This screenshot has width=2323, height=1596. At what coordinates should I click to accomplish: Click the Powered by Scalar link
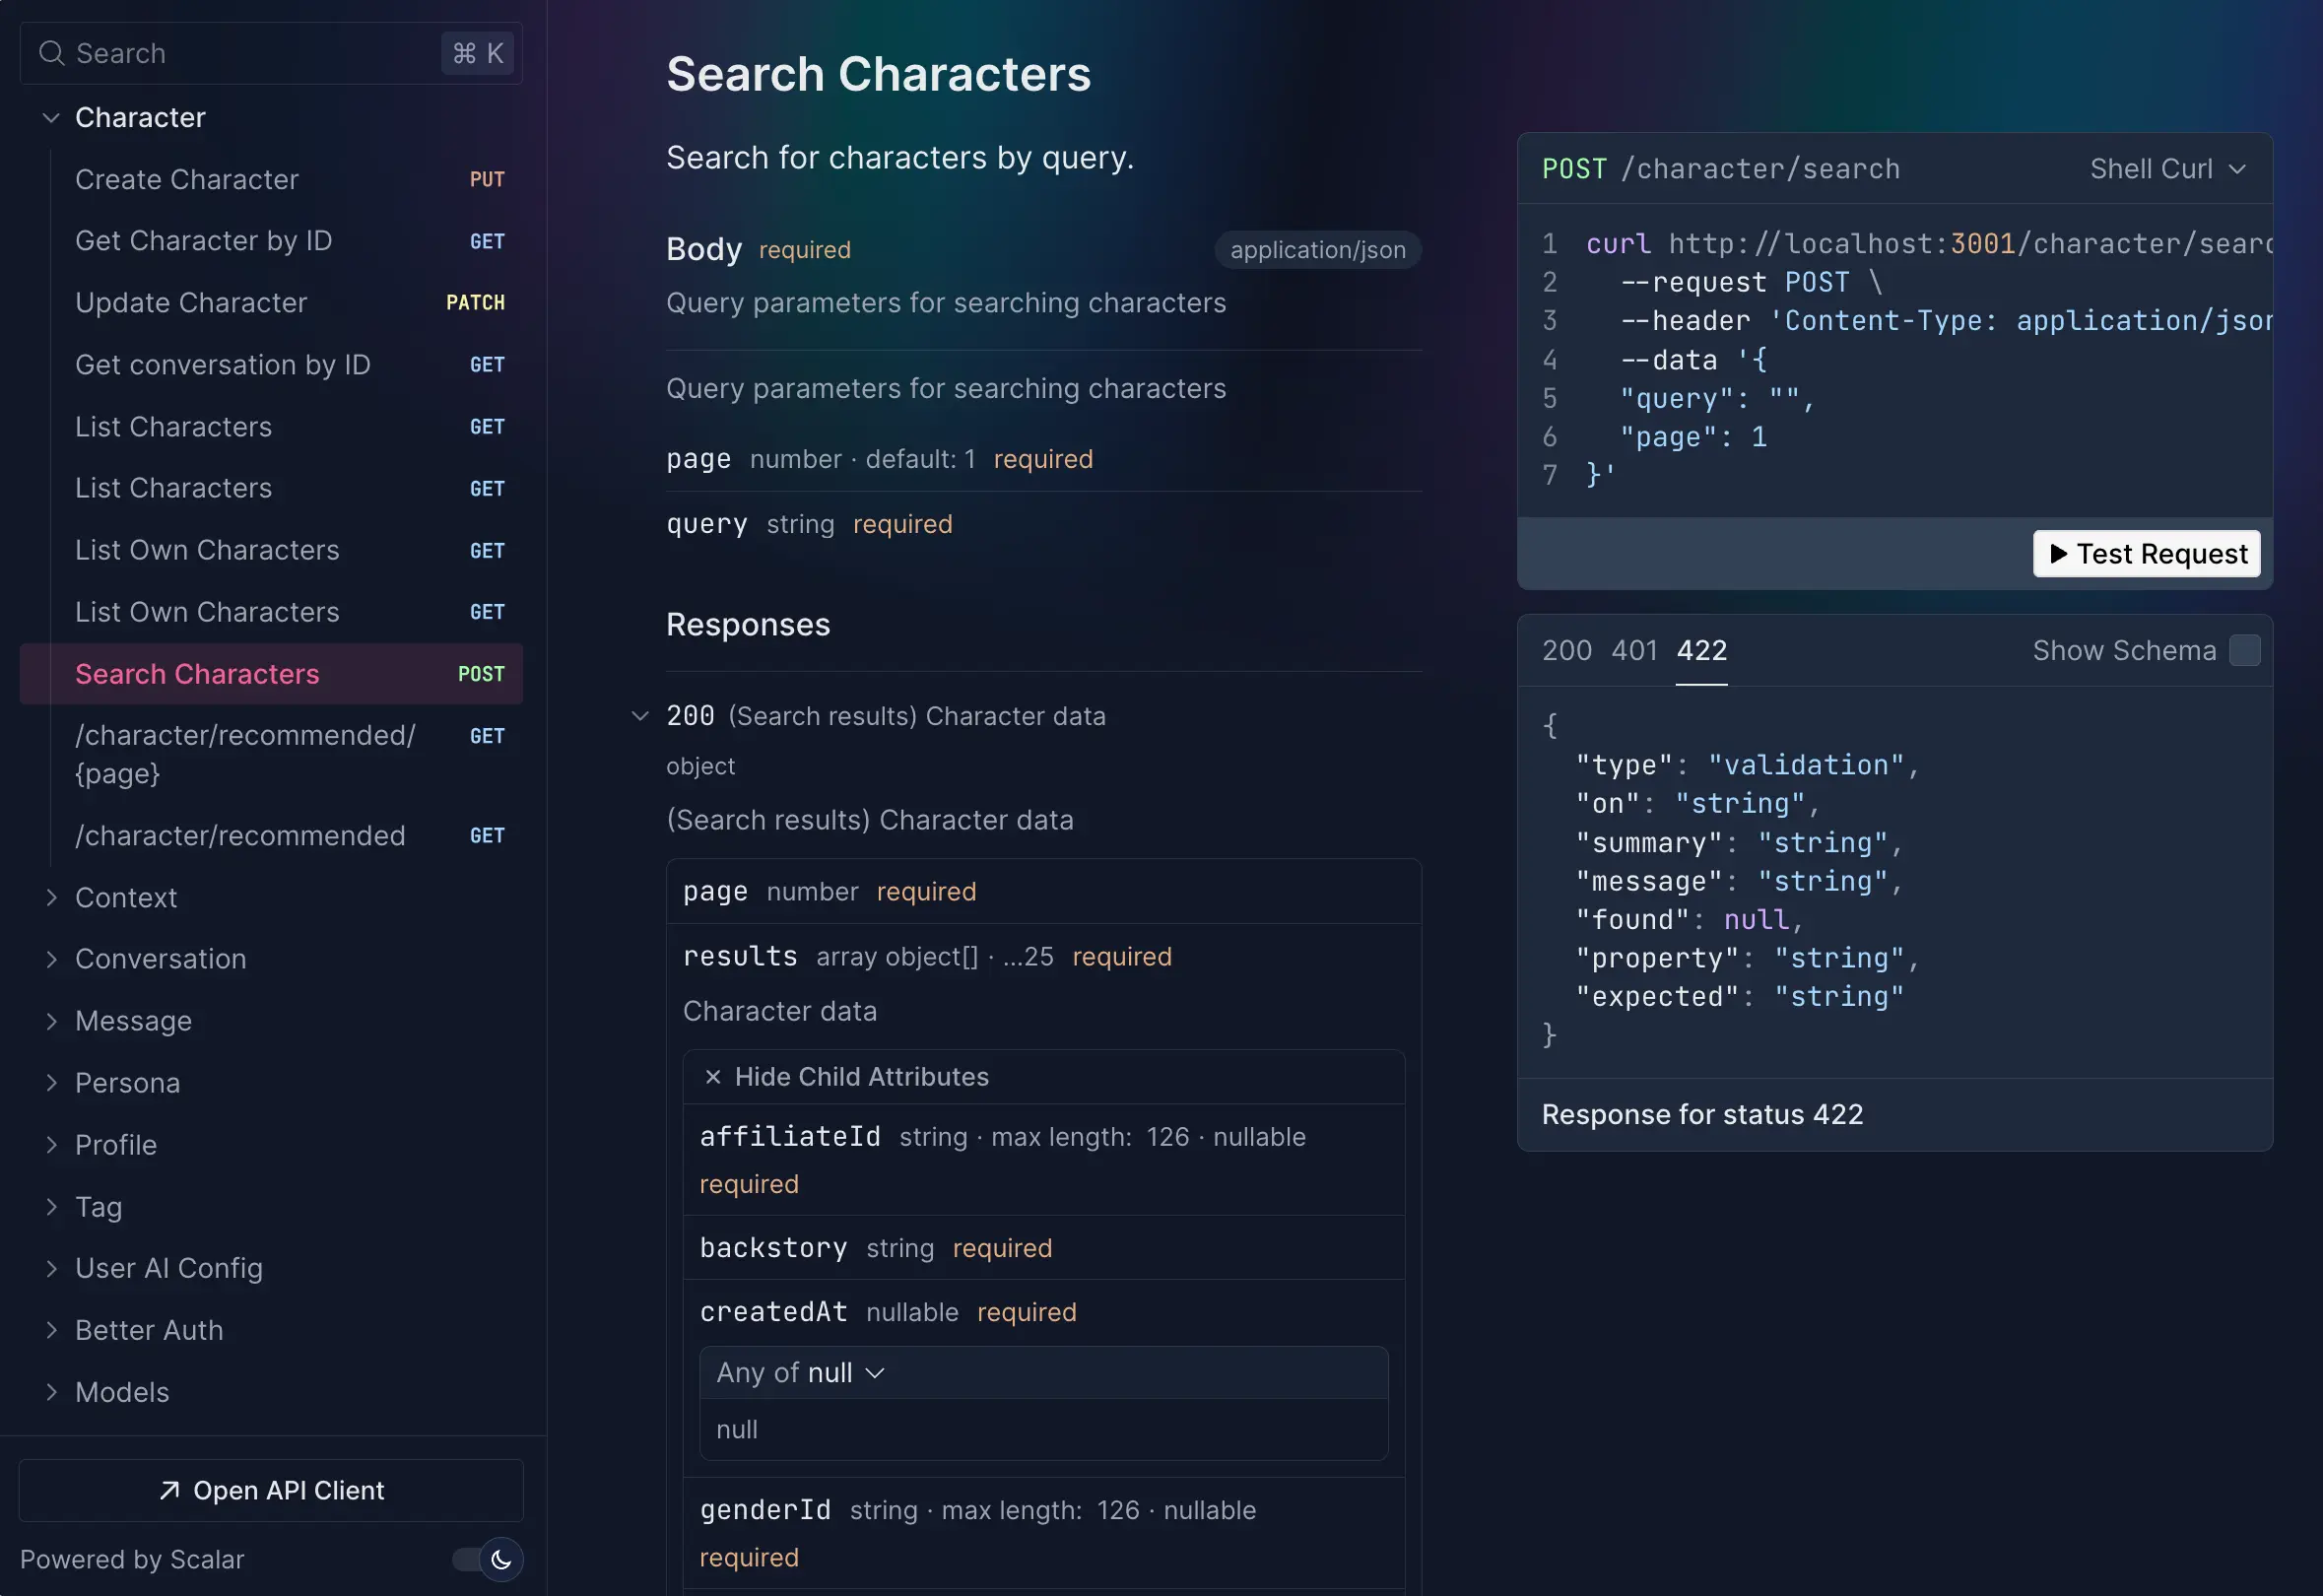[x=132, y=1559]
